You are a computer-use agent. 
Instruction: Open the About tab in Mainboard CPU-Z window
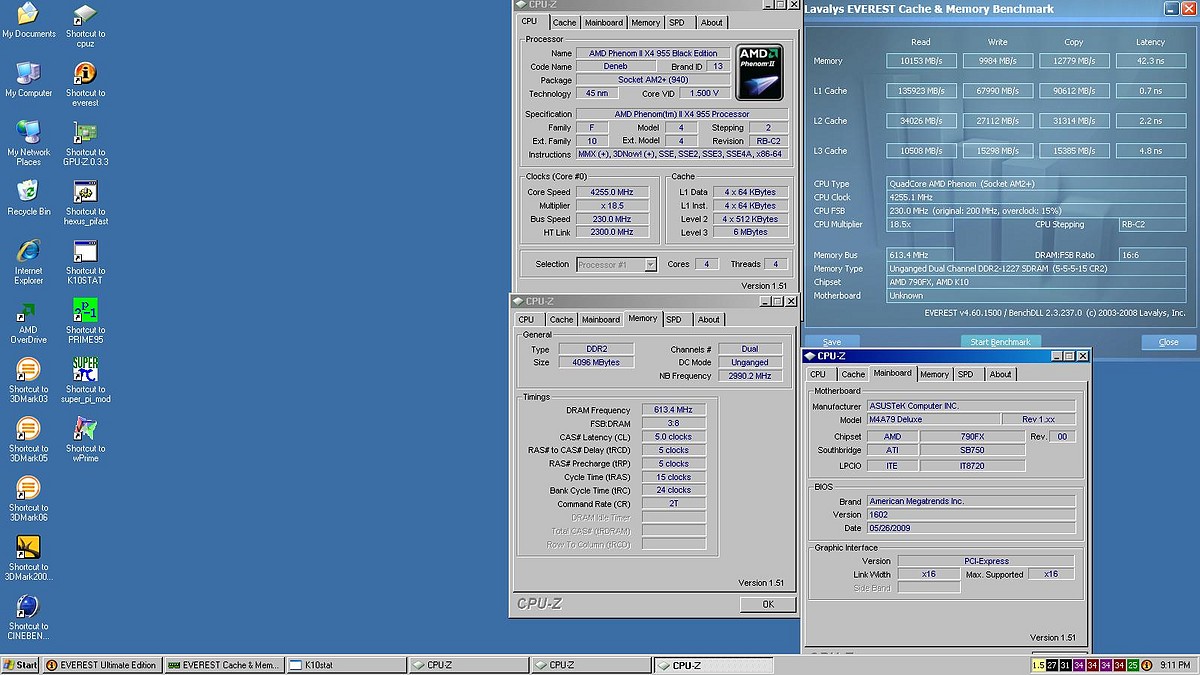tap(1000, 374)
